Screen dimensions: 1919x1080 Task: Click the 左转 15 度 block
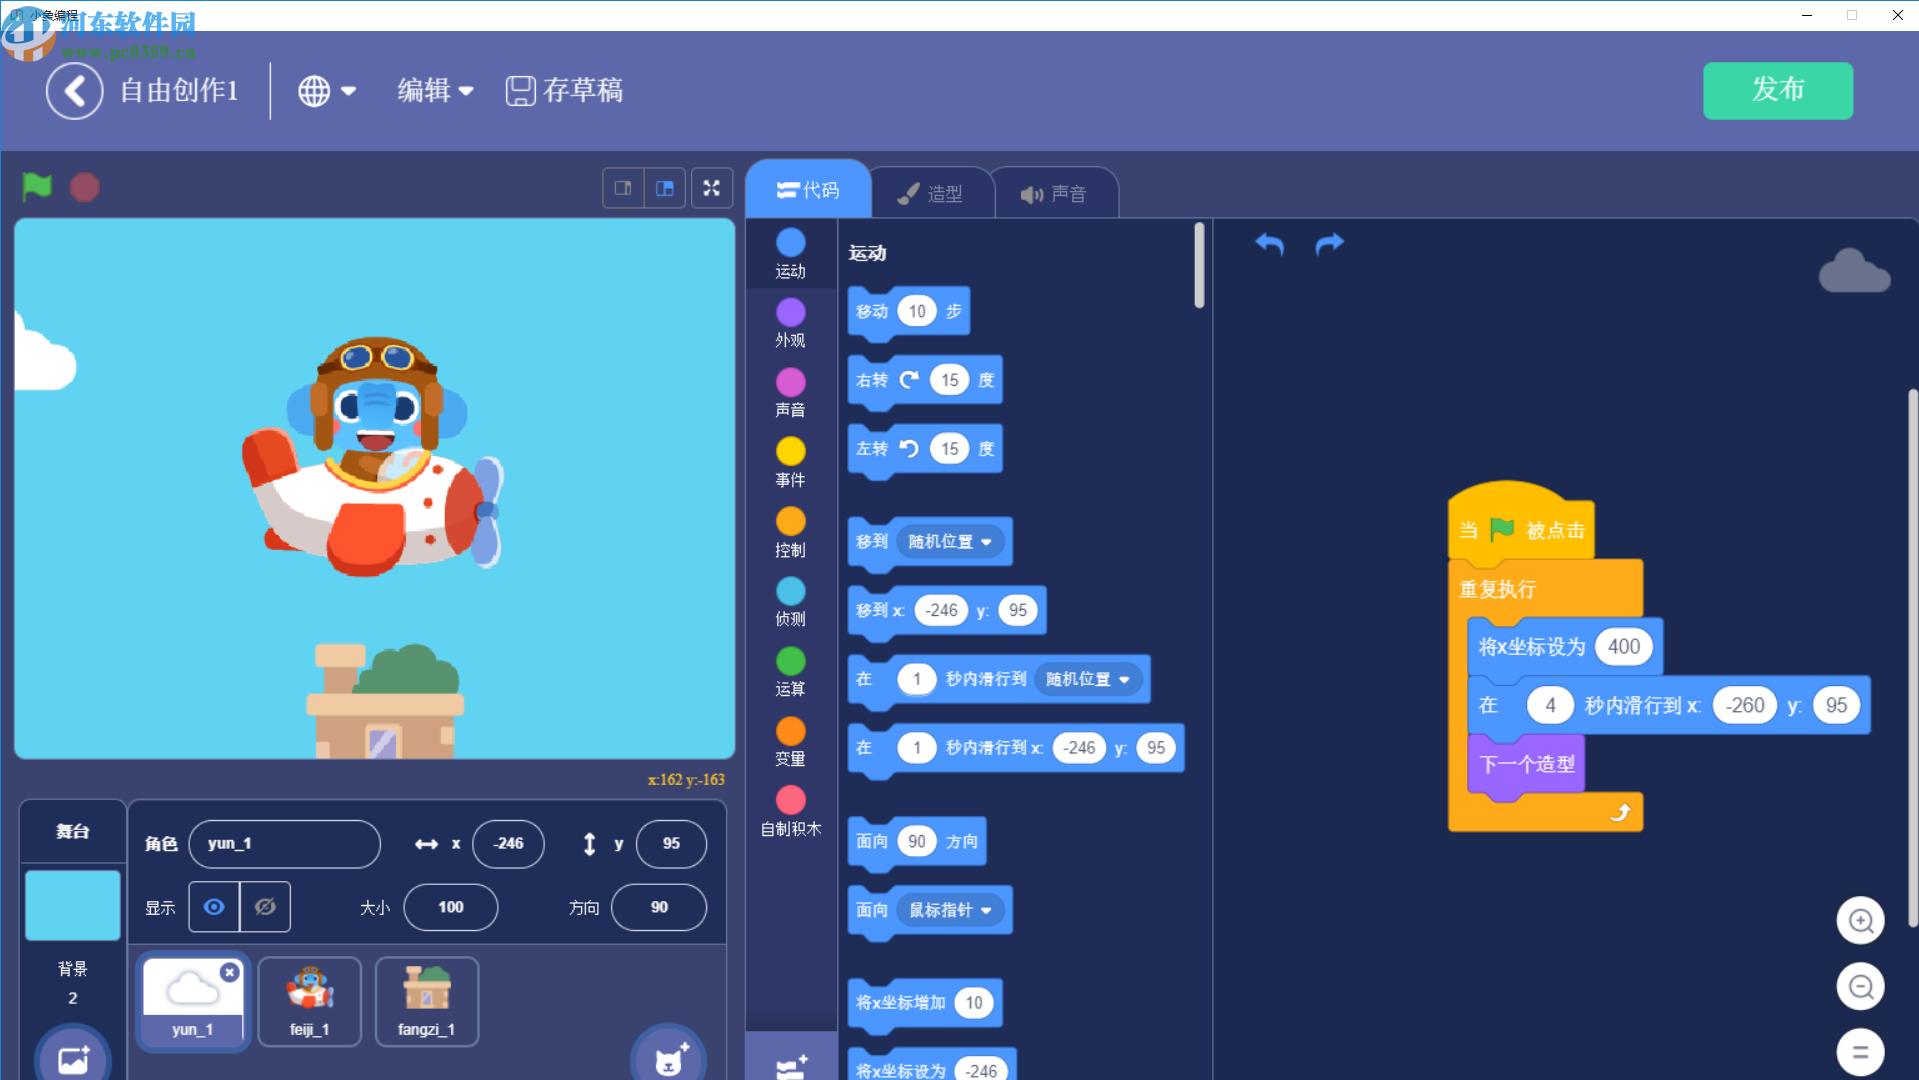tap(925, 449)
